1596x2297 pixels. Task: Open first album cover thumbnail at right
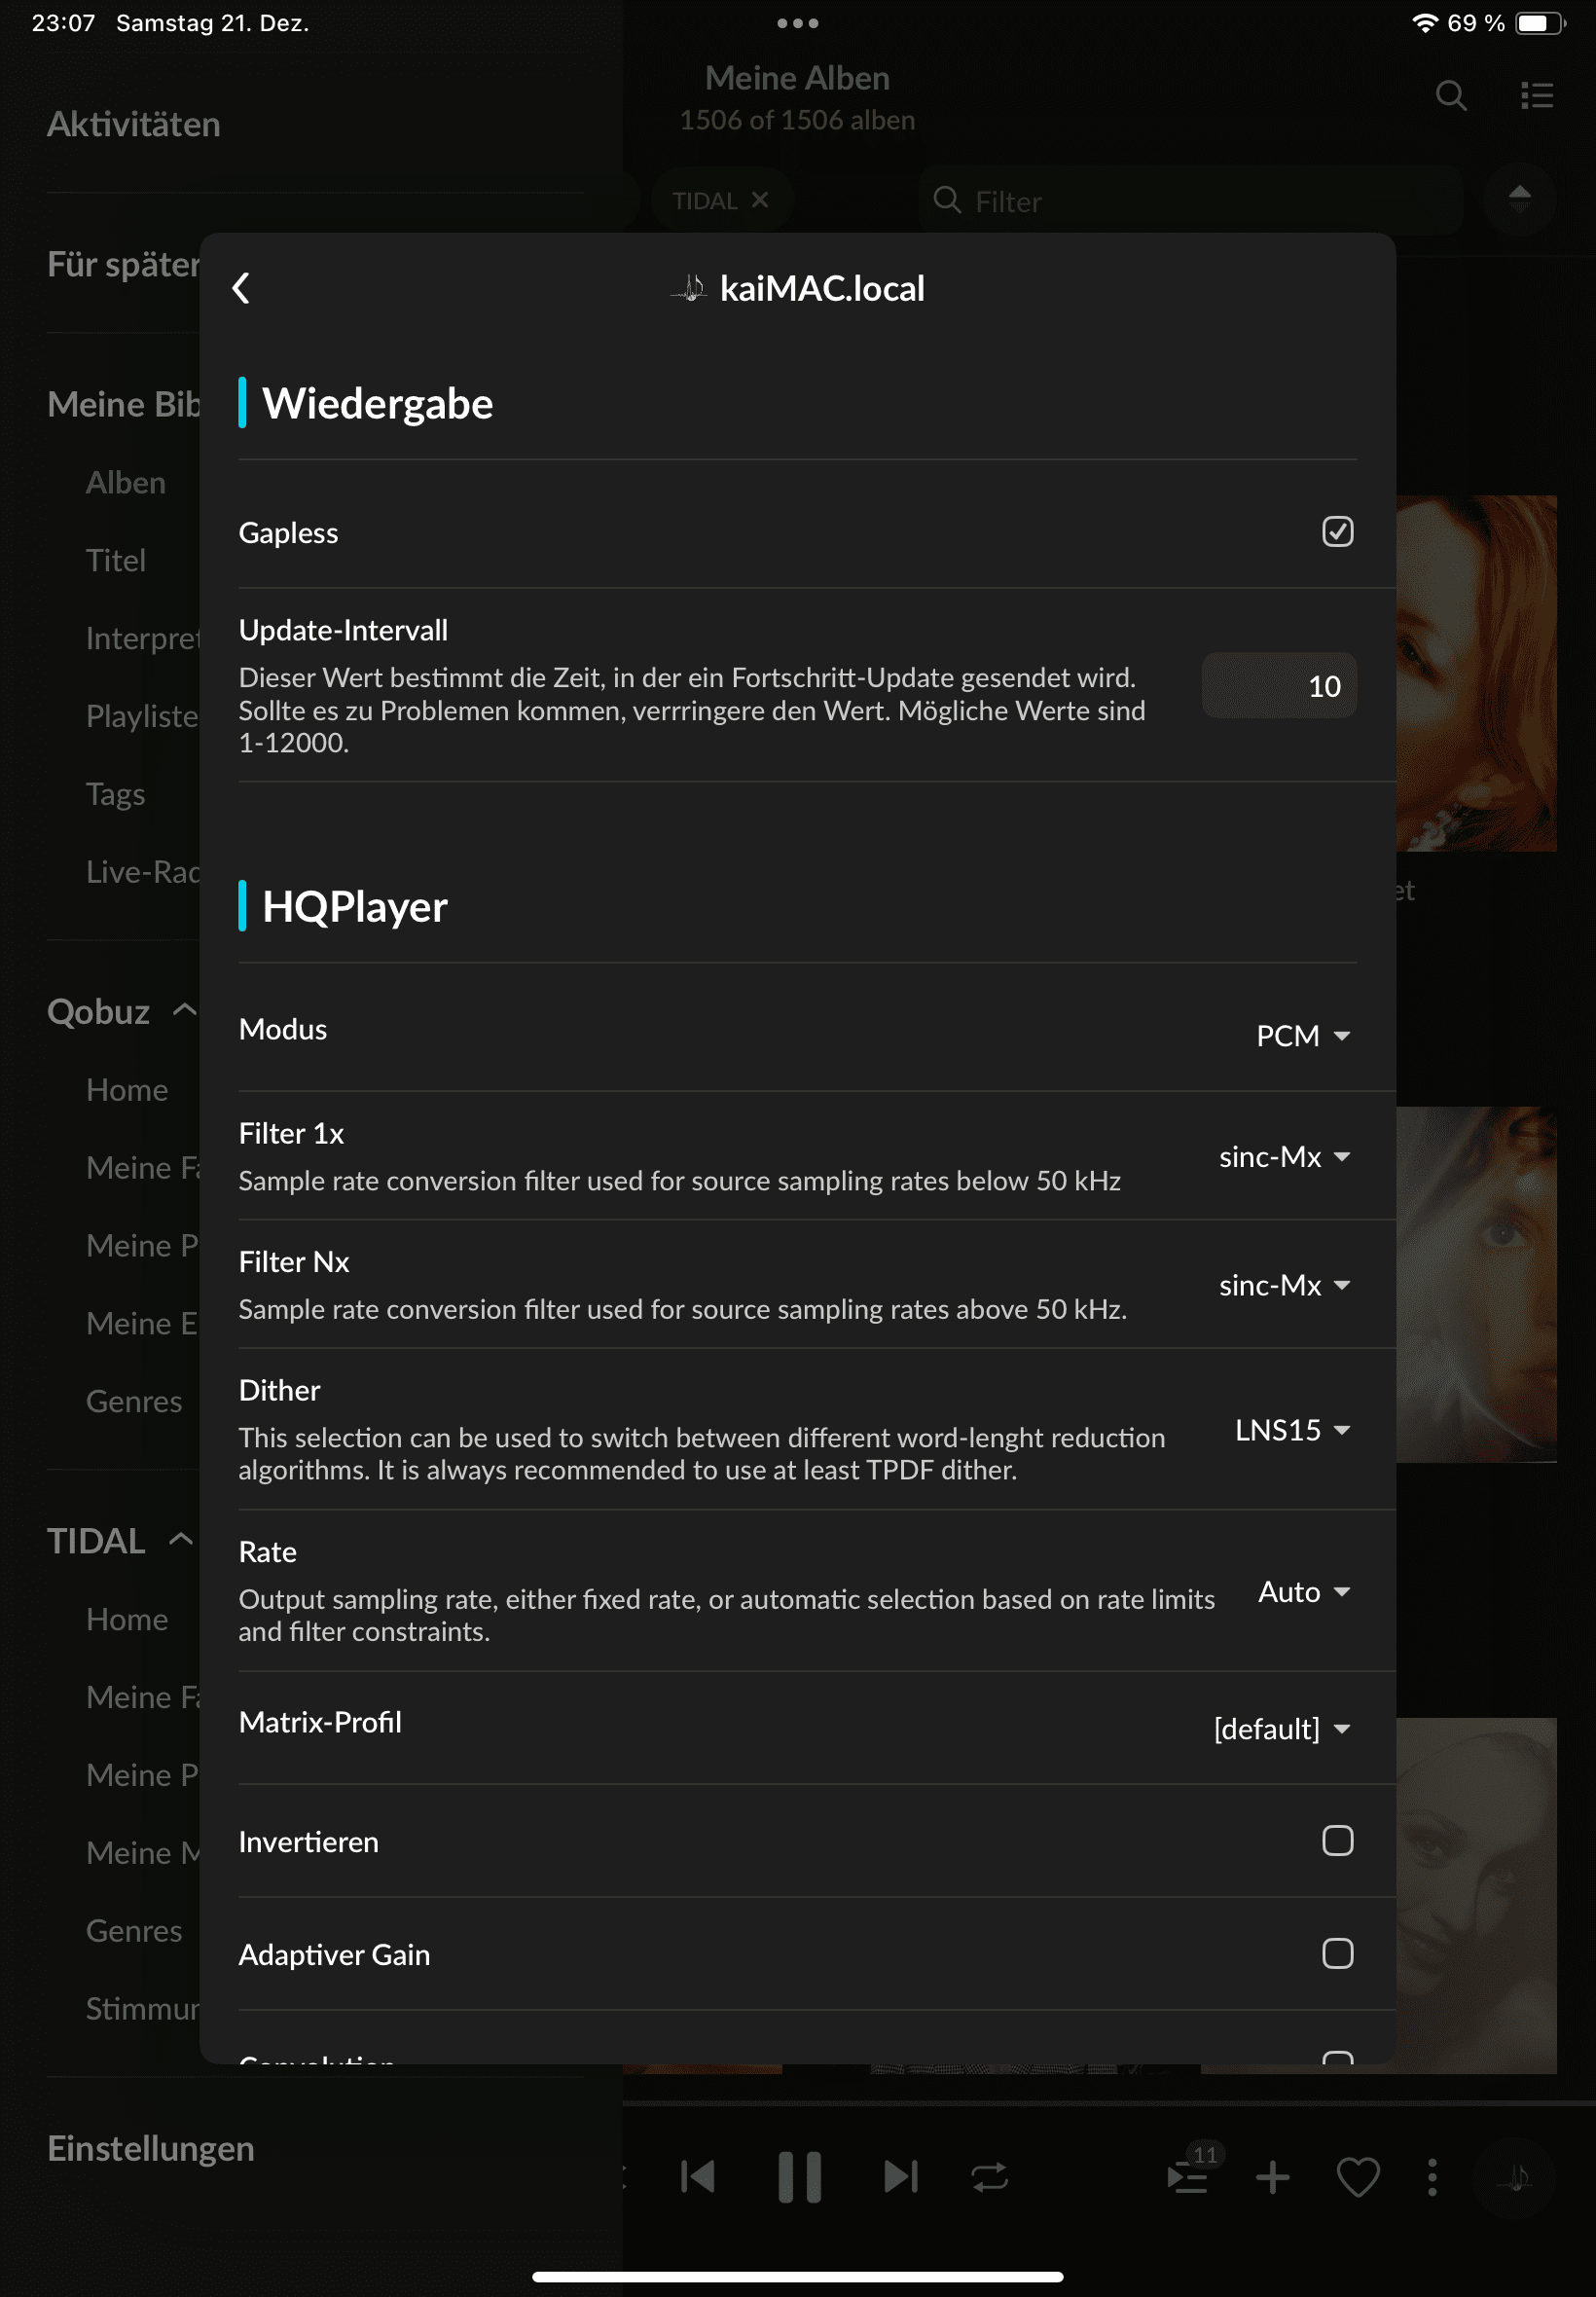click(1476, 673)
